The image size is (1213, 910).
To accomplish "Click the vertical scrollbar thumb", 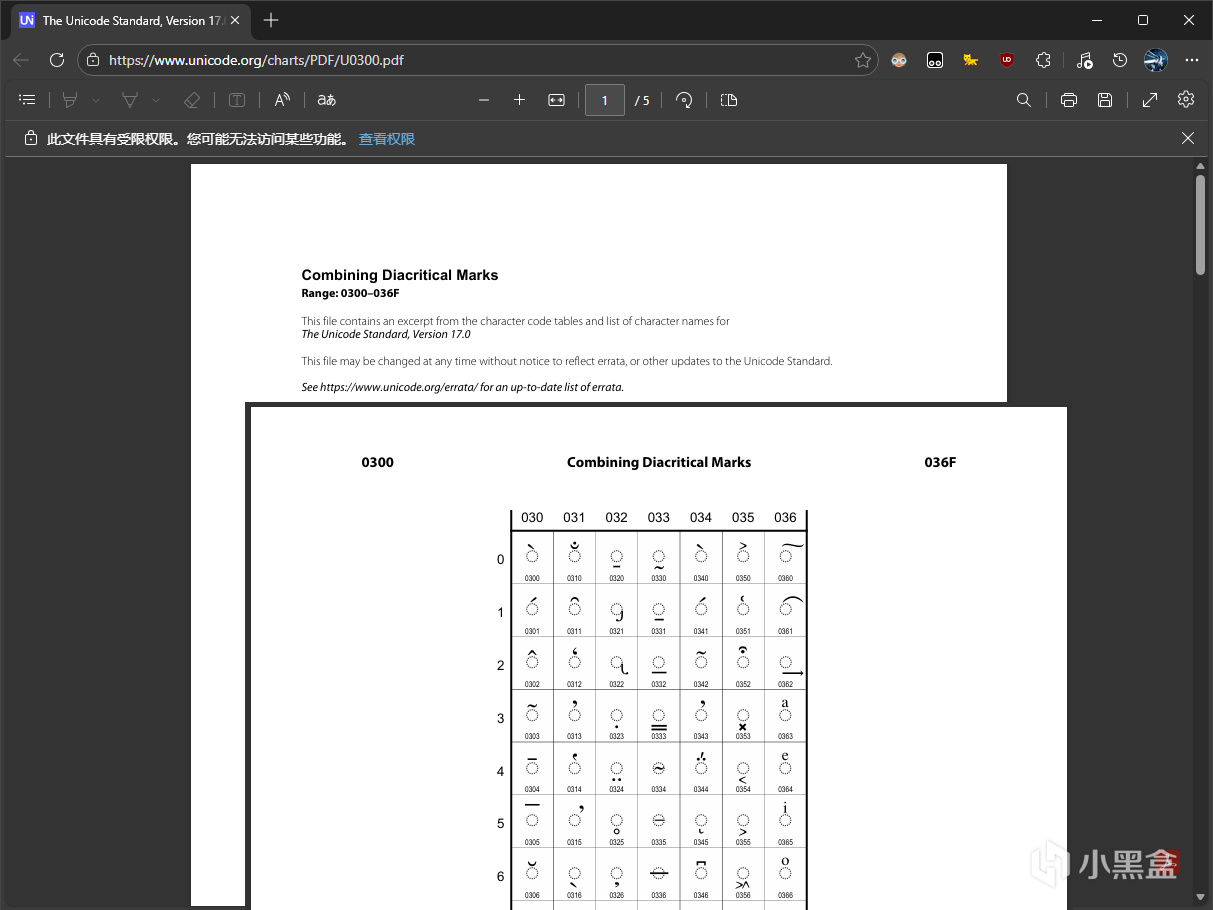I will (1201, 225).
